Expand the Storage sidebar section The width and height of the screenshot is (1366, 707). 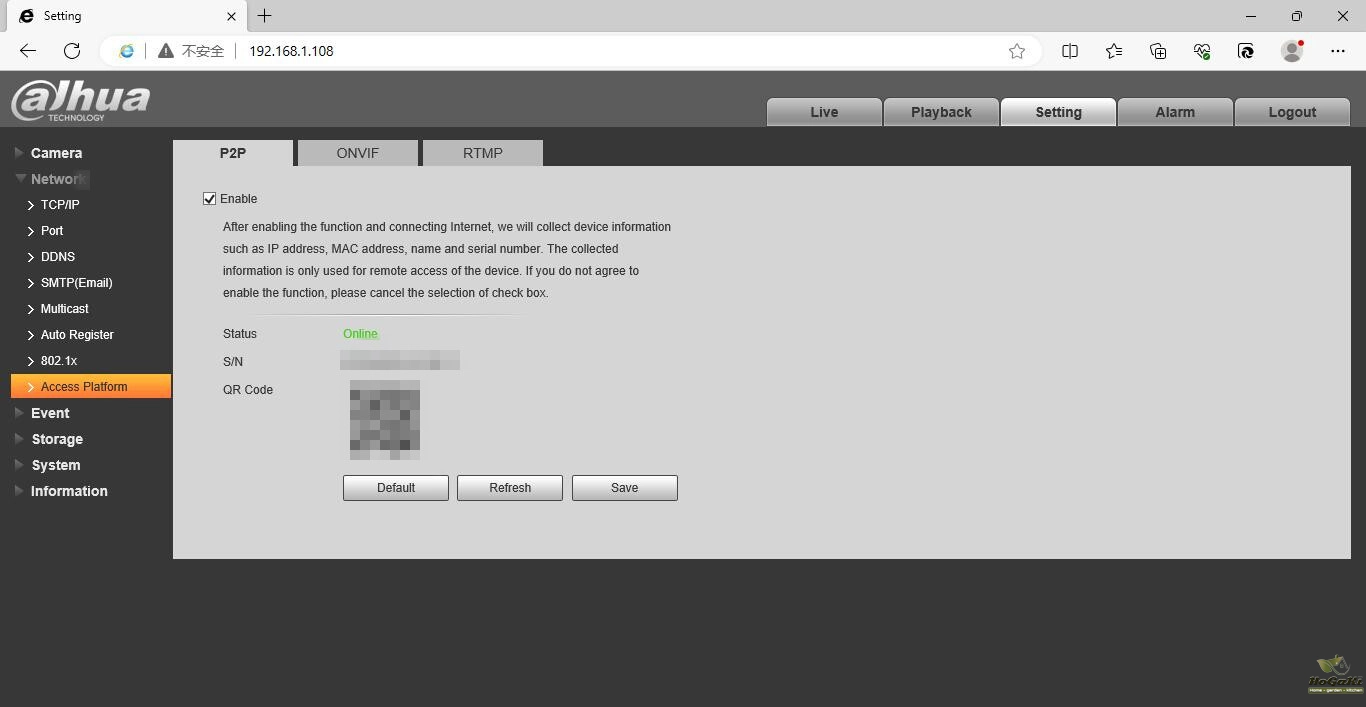57,439
